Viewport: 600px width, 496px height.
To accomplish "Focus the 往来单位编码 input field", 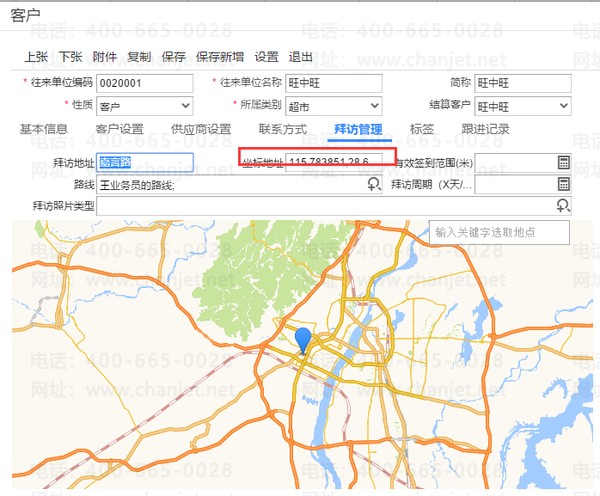I will 145,83.
